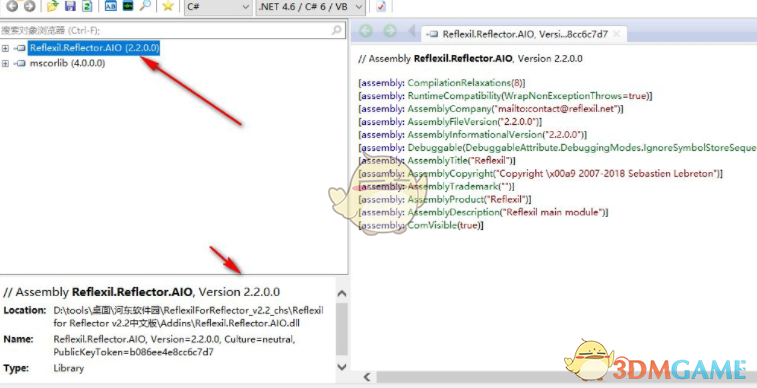
Task: Open the C# language dropdown
Action: 218,7
